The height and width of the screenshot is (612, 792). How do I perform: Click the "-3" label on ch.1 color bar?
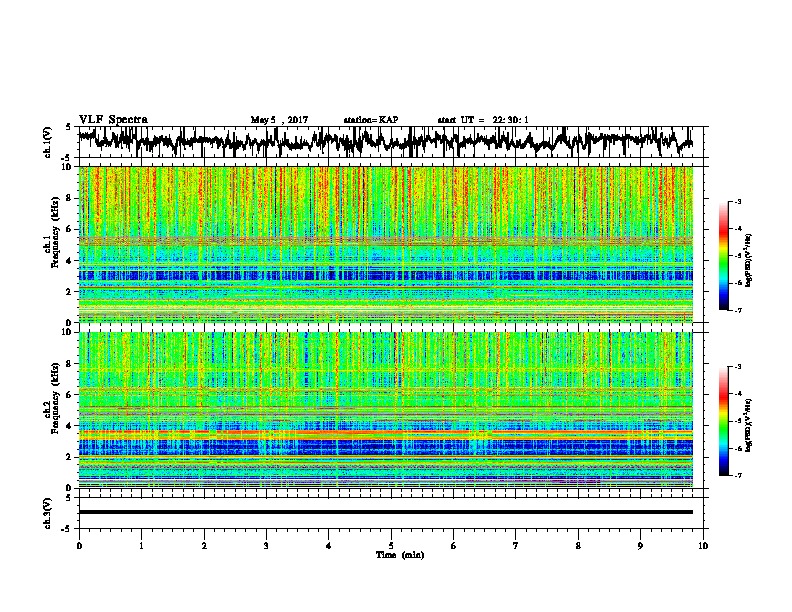coord(737,202)
